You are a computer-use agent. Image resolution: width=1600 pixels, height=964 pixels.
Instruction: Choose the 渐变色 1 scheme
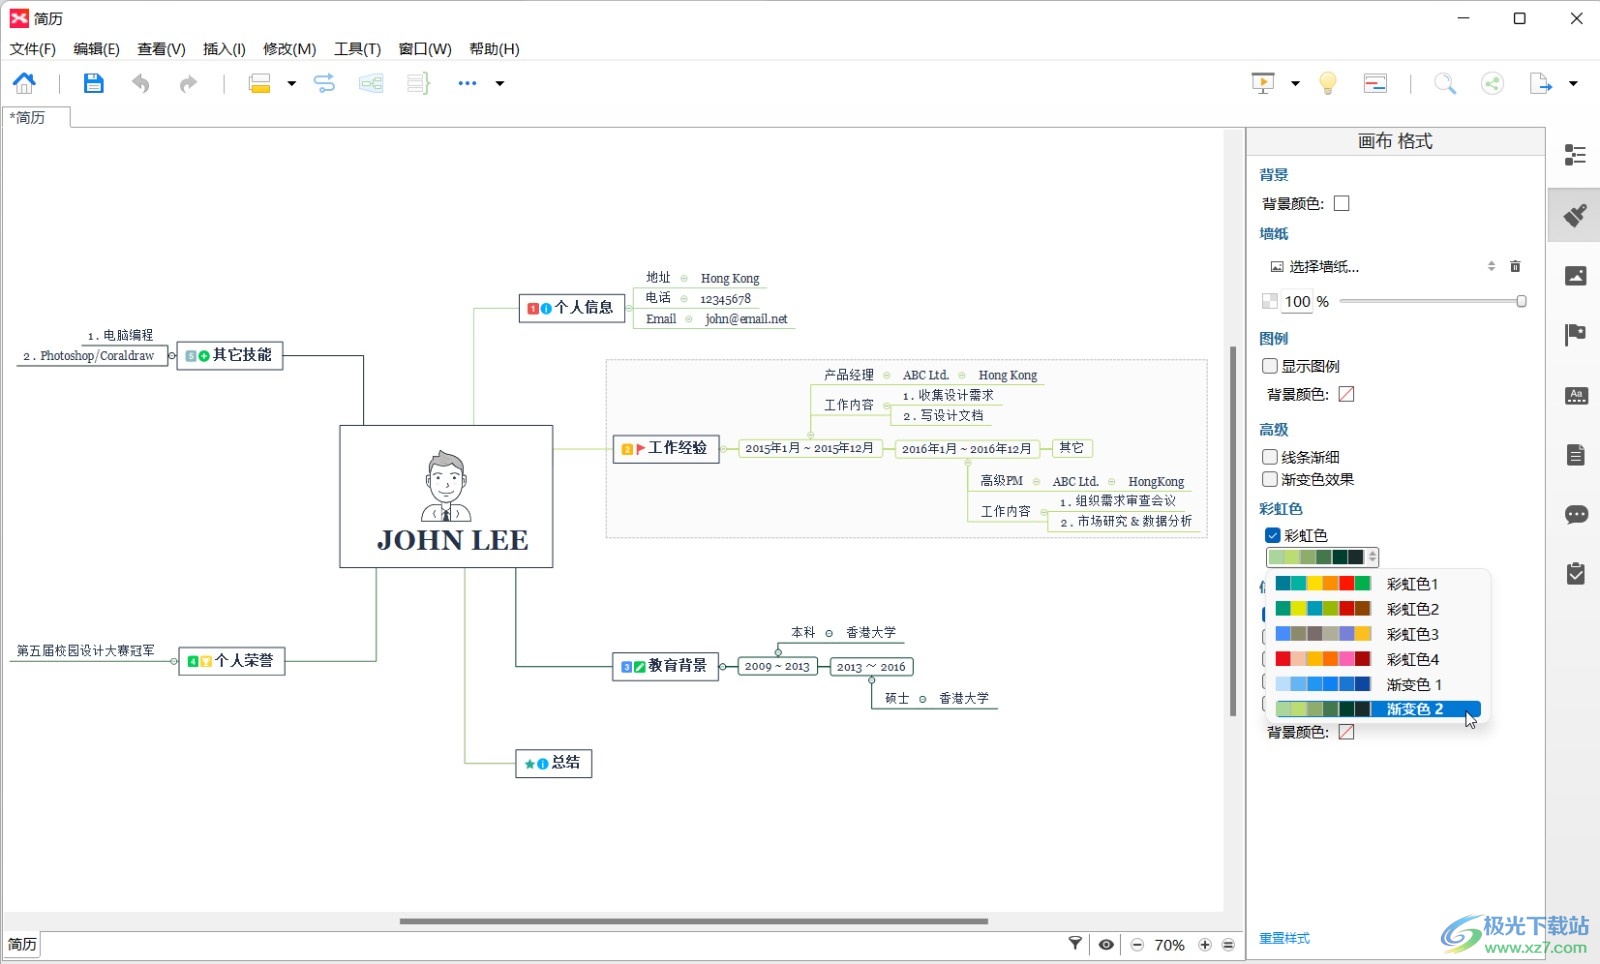[x=1378, y=684]
